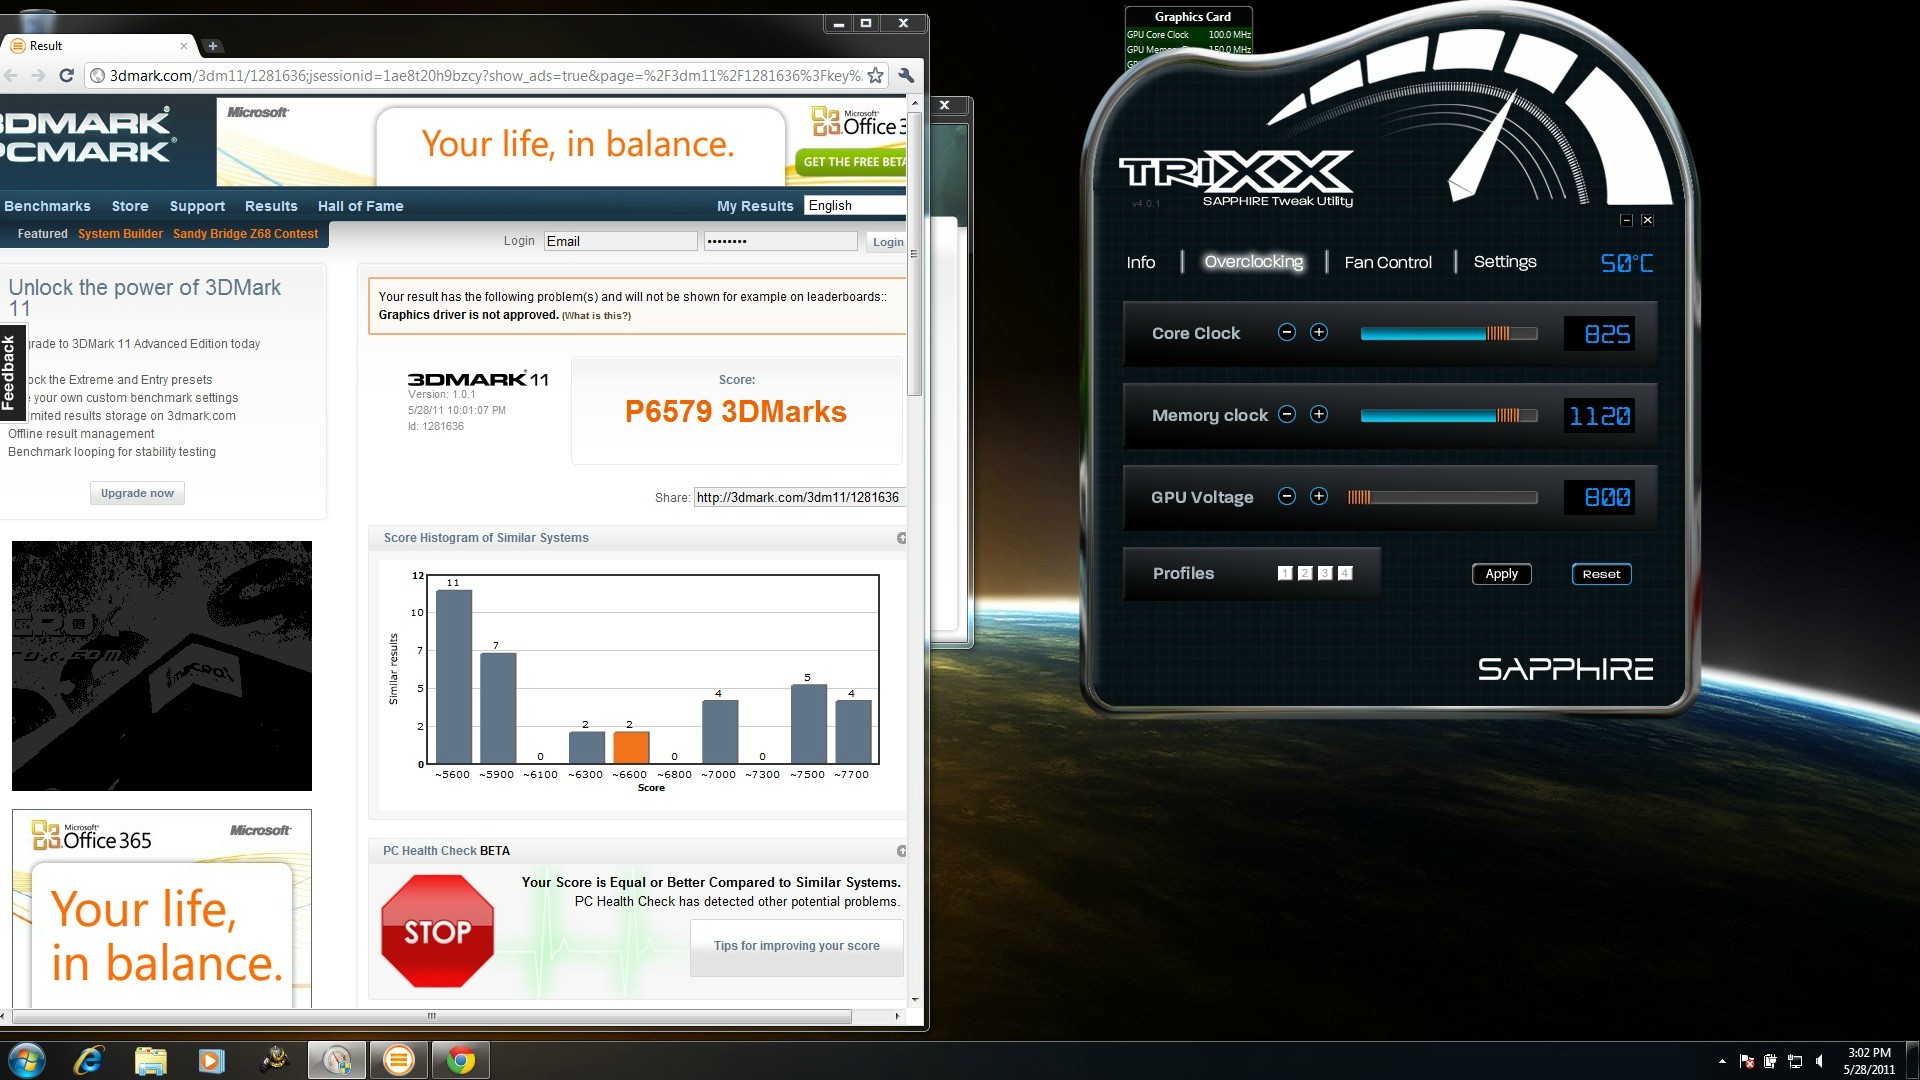This screenshot has height=1080, width=1920.
Task: Increase Memory clock with the plus button
Action: (1319, 415)
